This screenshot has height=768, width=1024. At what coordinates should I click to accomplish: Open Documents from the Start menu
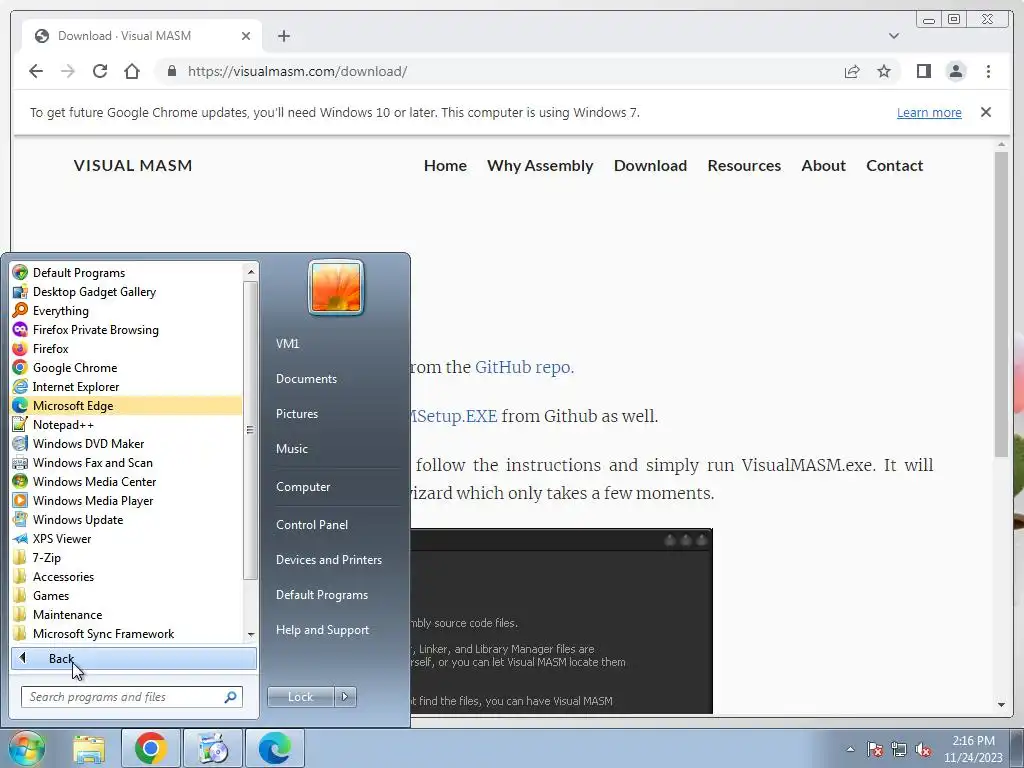tap(306, 379)
